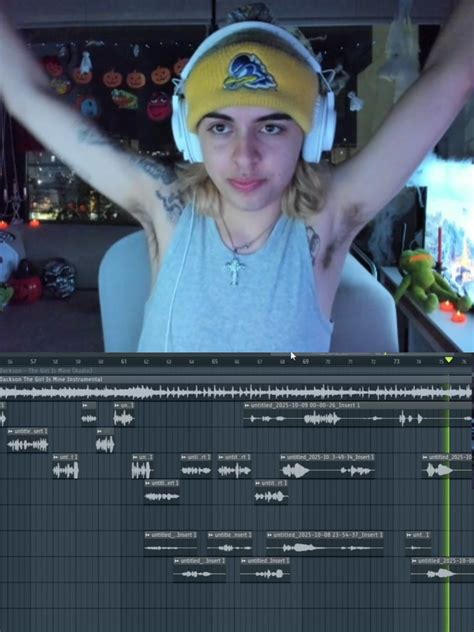Select clip title ending '3-49-34_Insert 1'
This screenshot has width=474, height=632.
click(331, 457)
